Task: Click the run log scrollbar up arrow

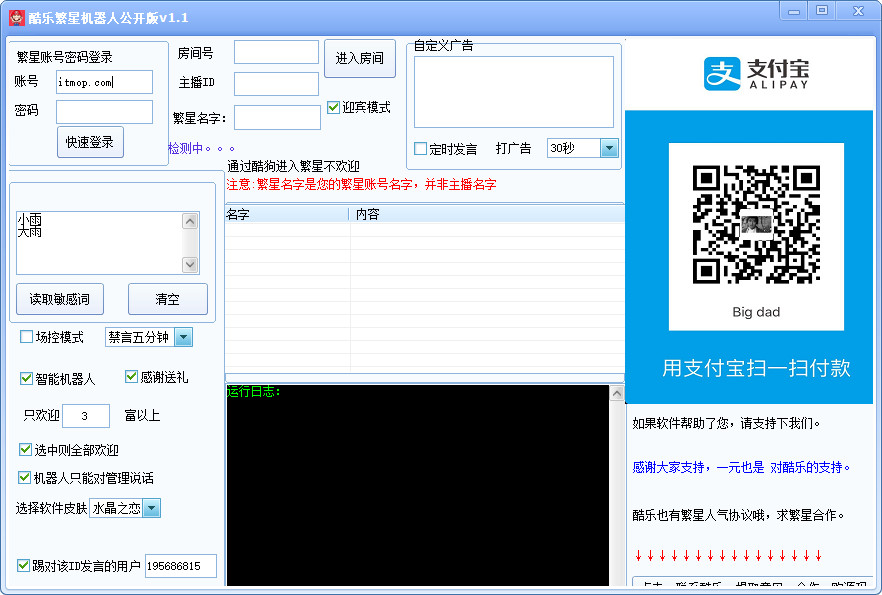Action: click(616, 393)
